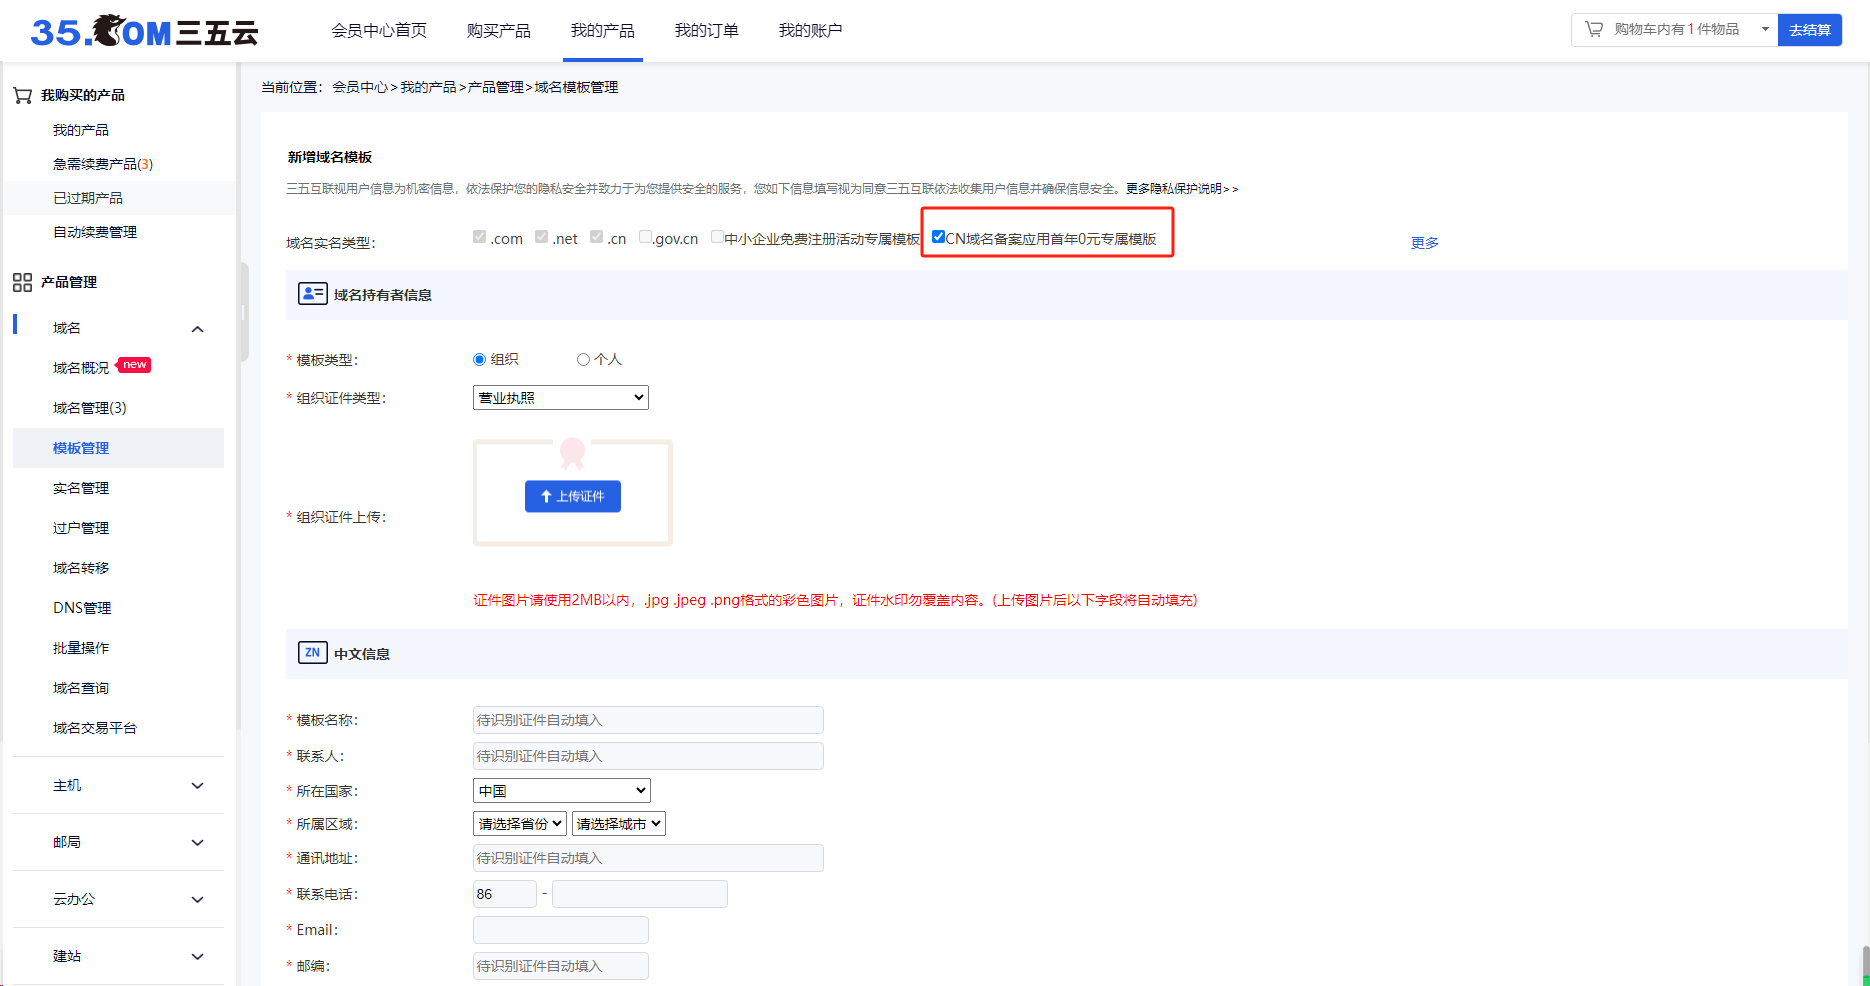The image size is (1870, 986).
Task: Open 域名交易平台 in the sidebar
Action: point(95,728)
